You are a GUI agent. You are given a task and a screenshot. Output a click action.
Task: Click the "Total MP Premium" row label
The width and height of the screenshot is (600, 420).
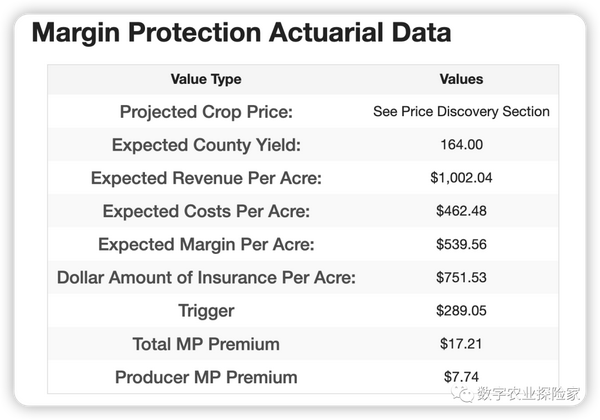pos(206,344)
